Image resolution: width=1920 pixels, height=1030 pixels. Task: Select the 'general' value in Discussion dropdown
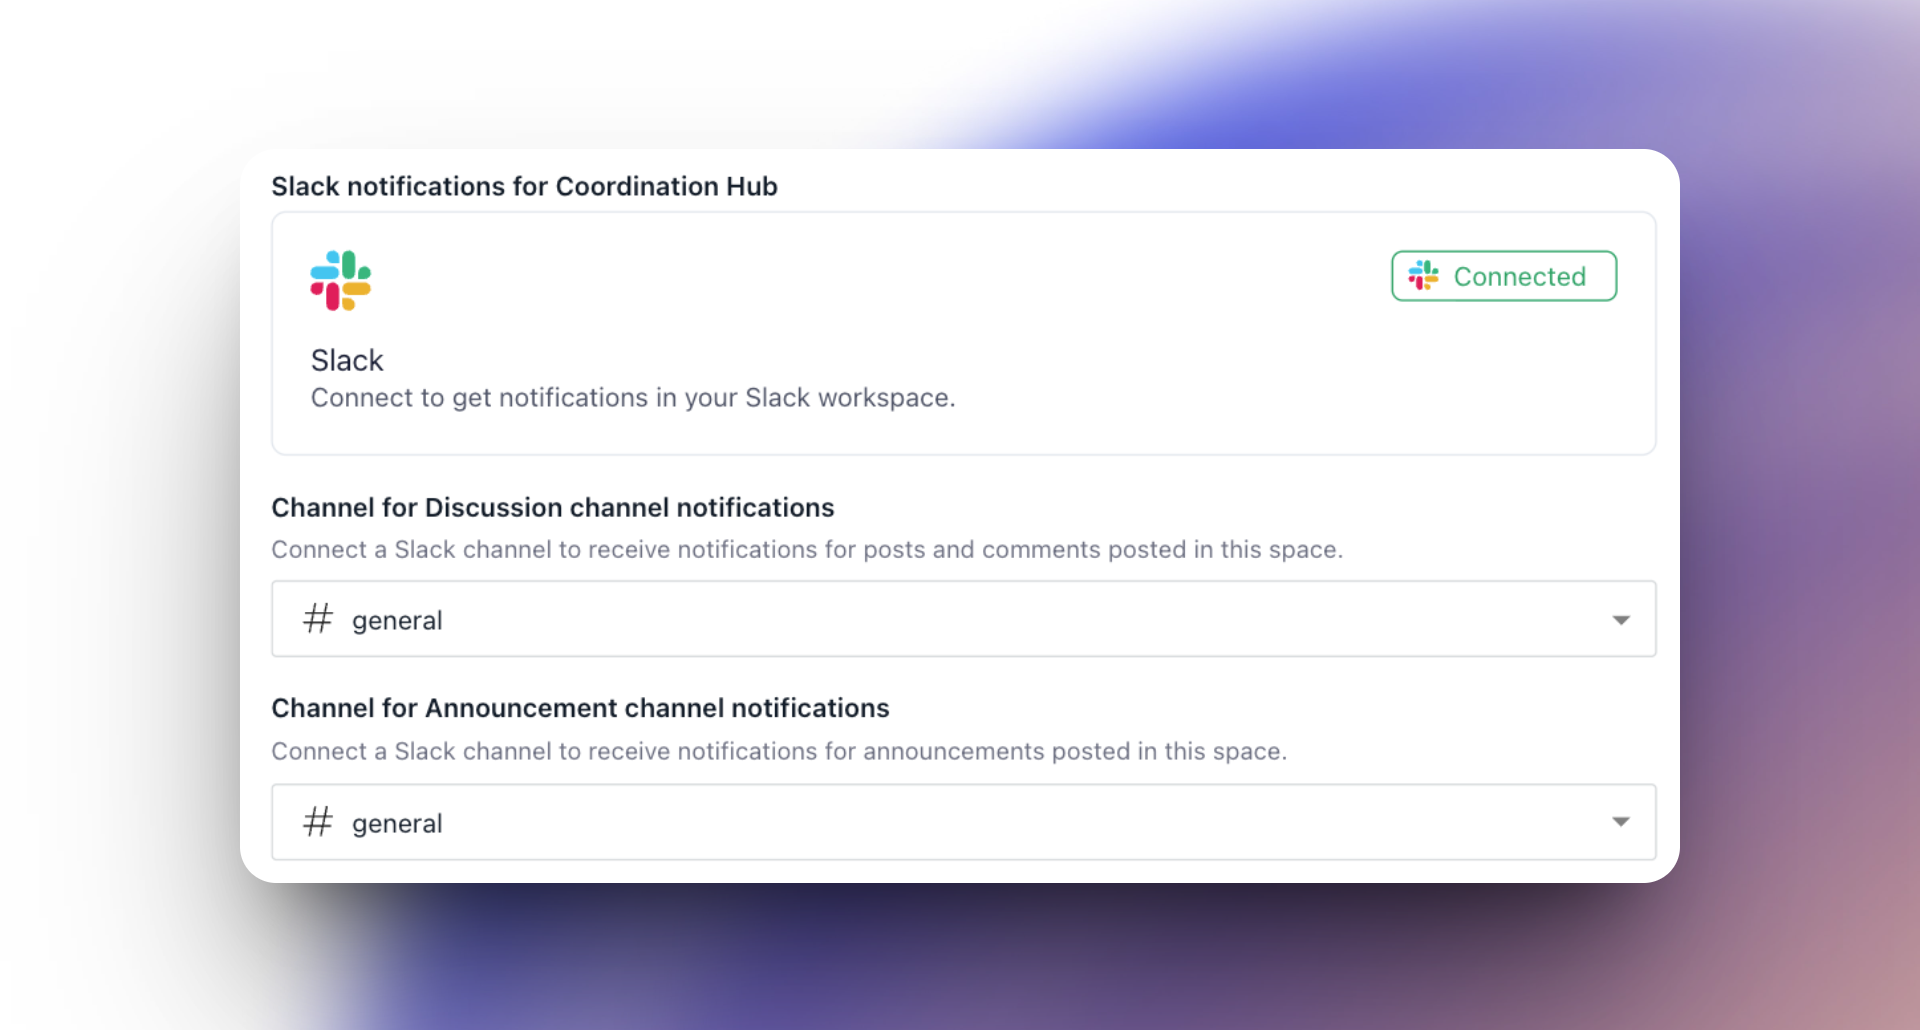coord(397,621)
